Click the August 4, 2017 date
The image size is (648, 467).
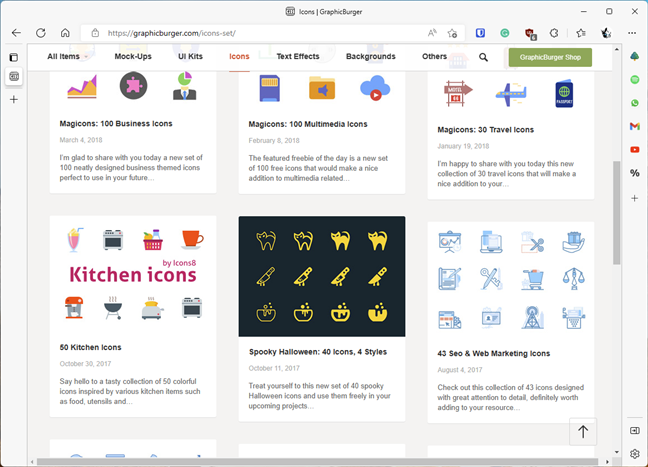click(460, 370)
